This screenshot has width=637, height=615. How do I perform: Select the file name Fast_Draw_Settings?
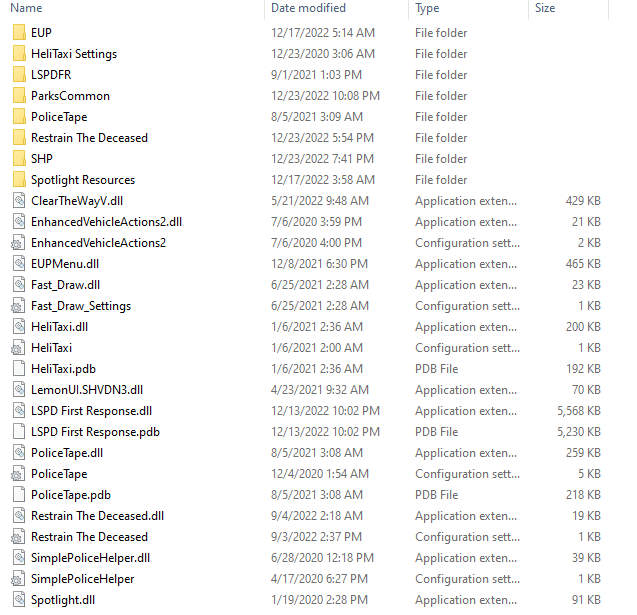(81, 306)
